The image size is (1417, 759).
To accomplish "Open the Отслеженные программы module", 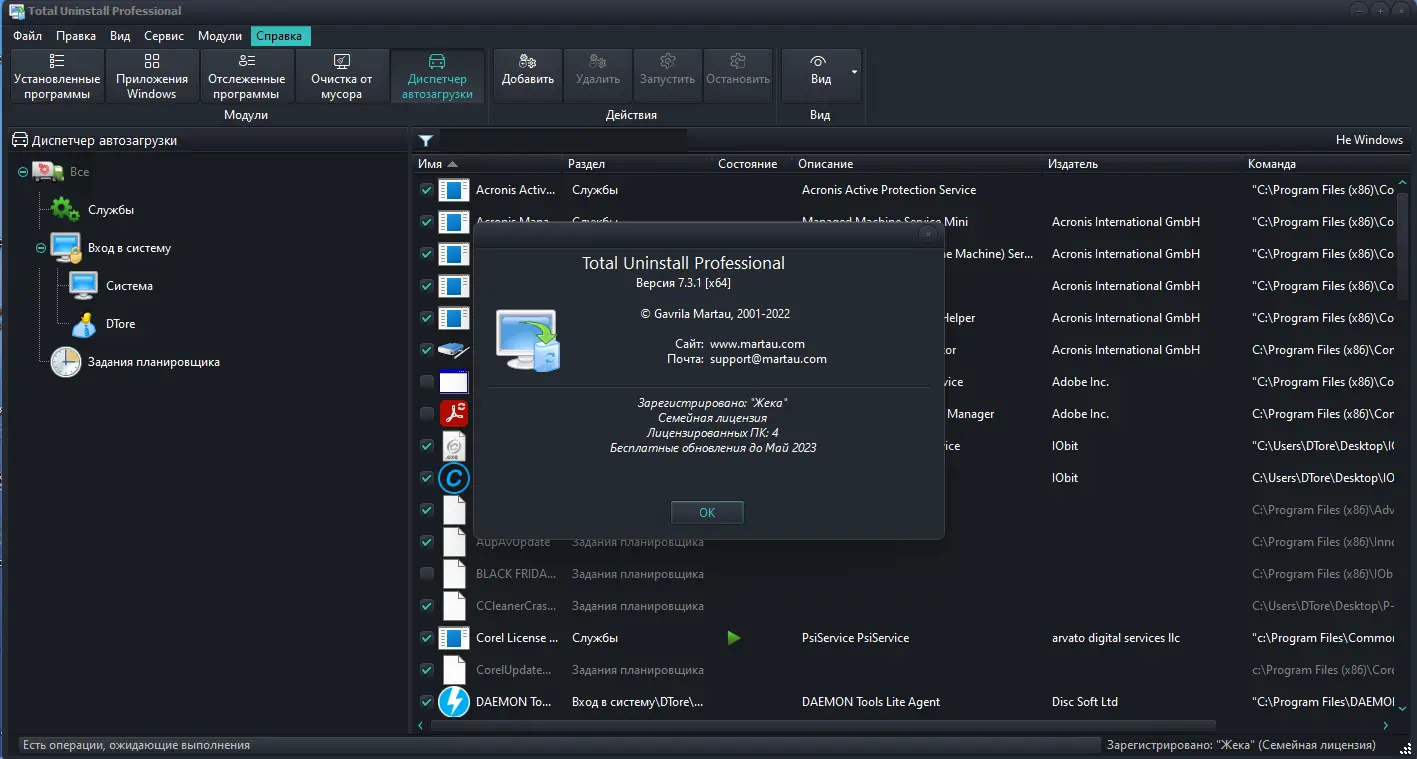I will point(247,76).
